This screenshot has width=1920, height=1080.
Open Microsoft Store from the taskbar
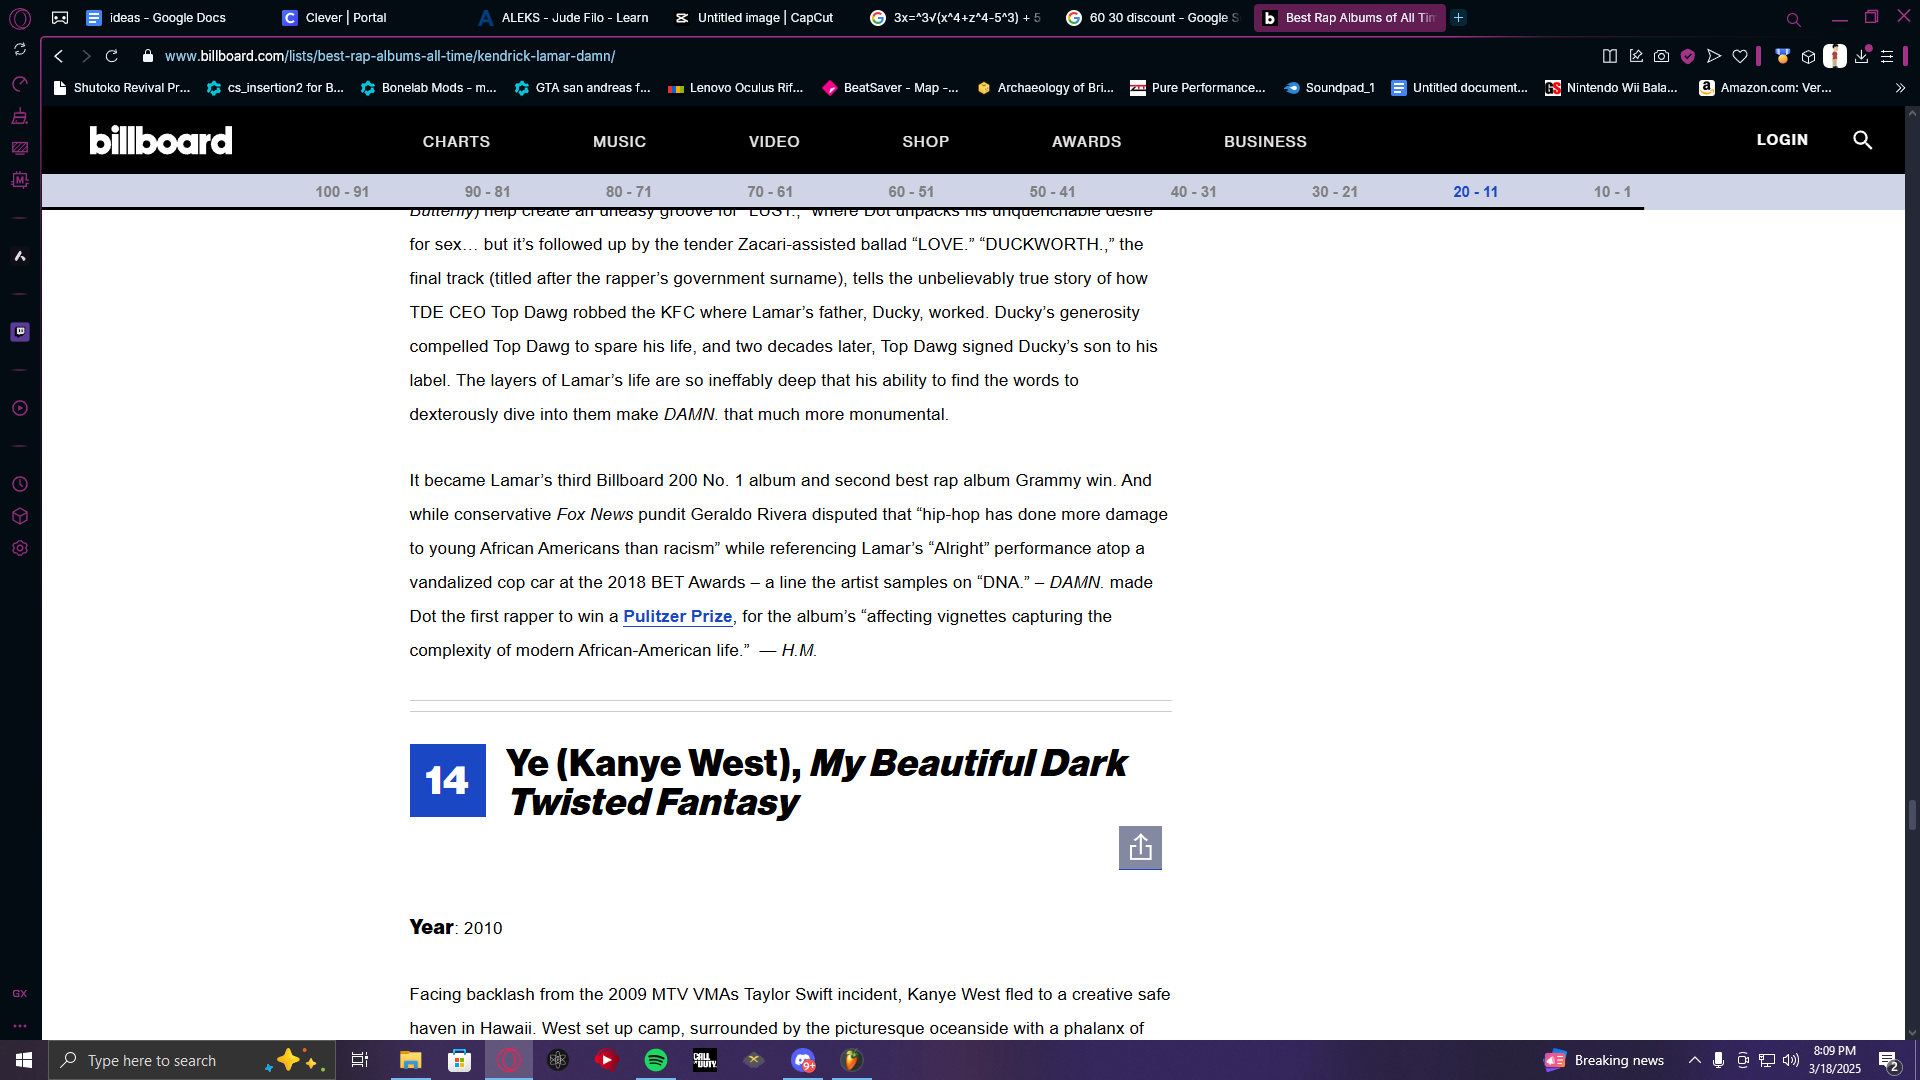coord(459,1060)
